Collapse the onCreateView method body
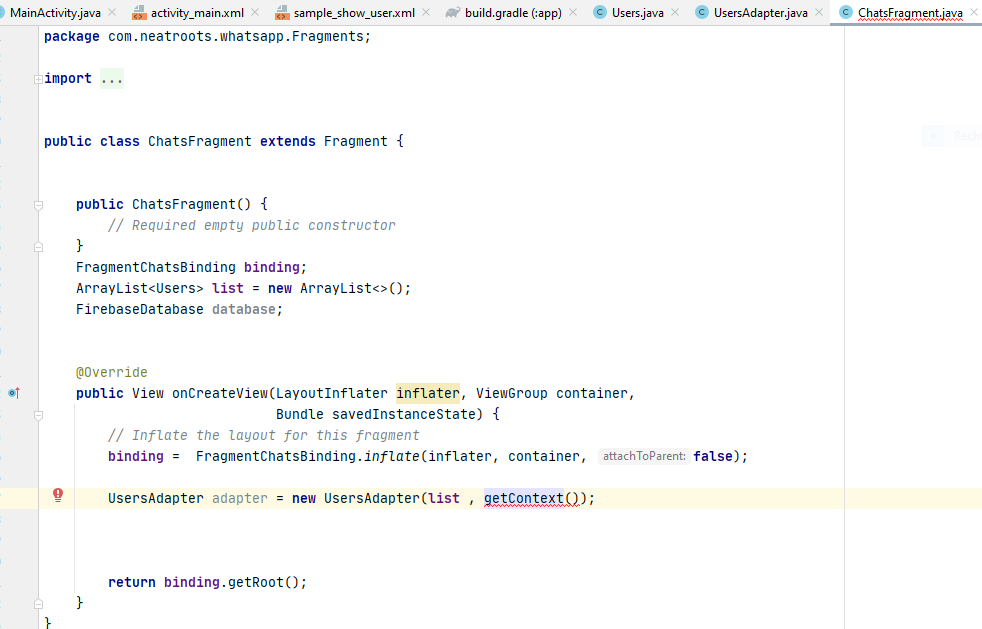Screen dimensions: 982x629 tap(38, 415)
